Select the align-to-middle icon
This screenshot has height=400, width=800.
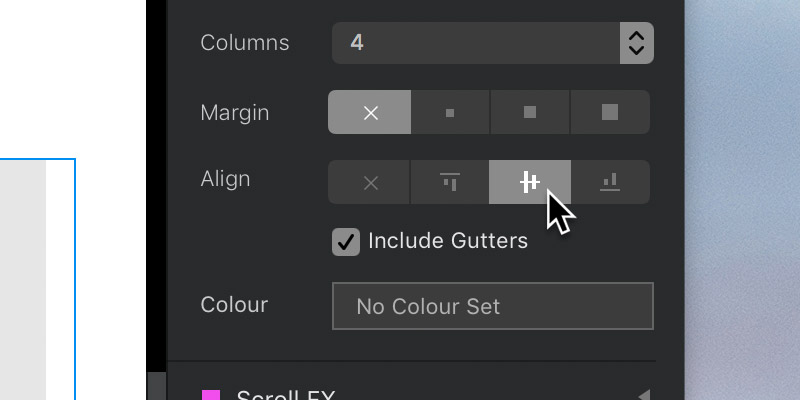click(x=530, y=182)
